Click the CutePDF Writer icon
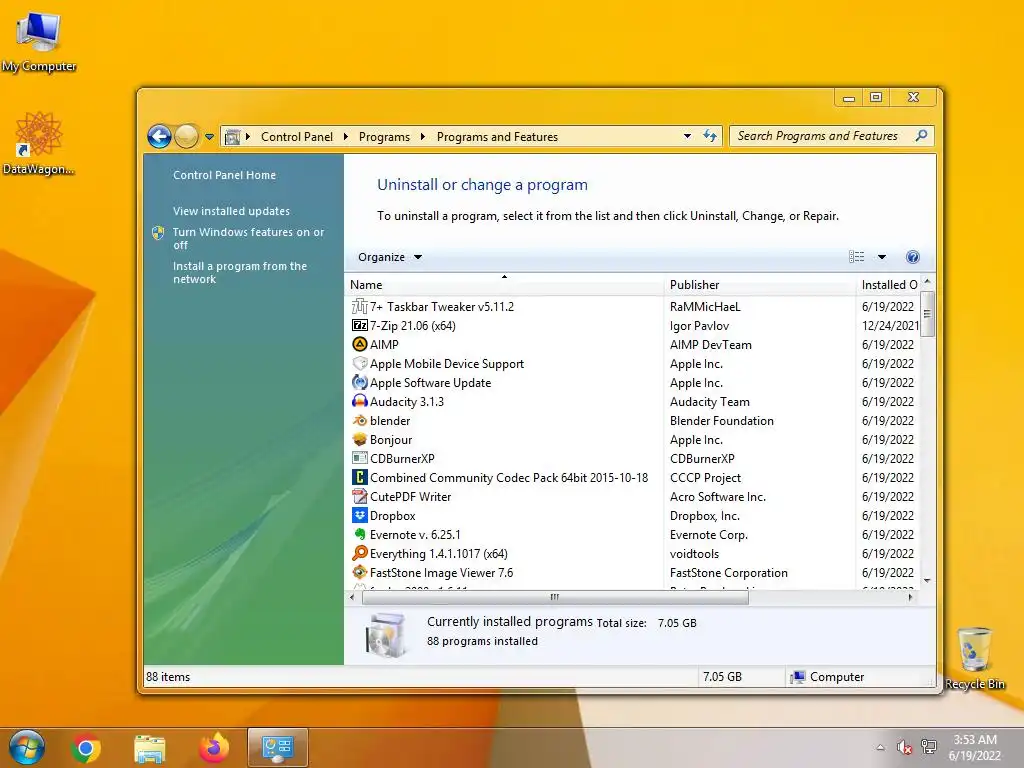 coord(360,496)
